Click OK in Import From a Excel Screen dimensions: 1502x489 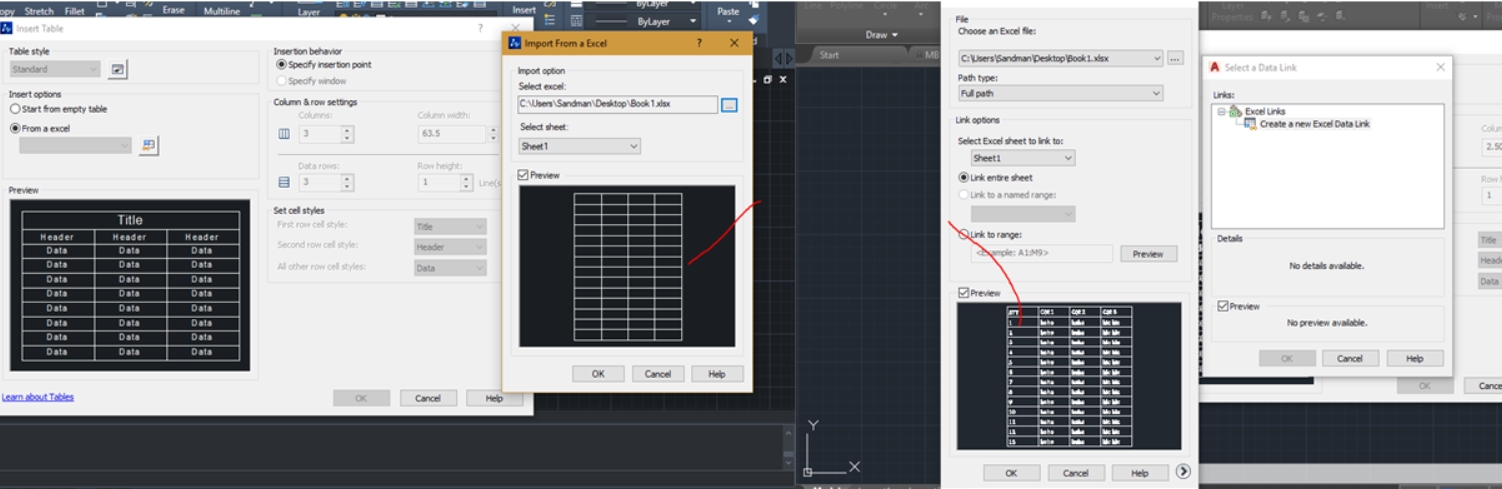(598, 374)
